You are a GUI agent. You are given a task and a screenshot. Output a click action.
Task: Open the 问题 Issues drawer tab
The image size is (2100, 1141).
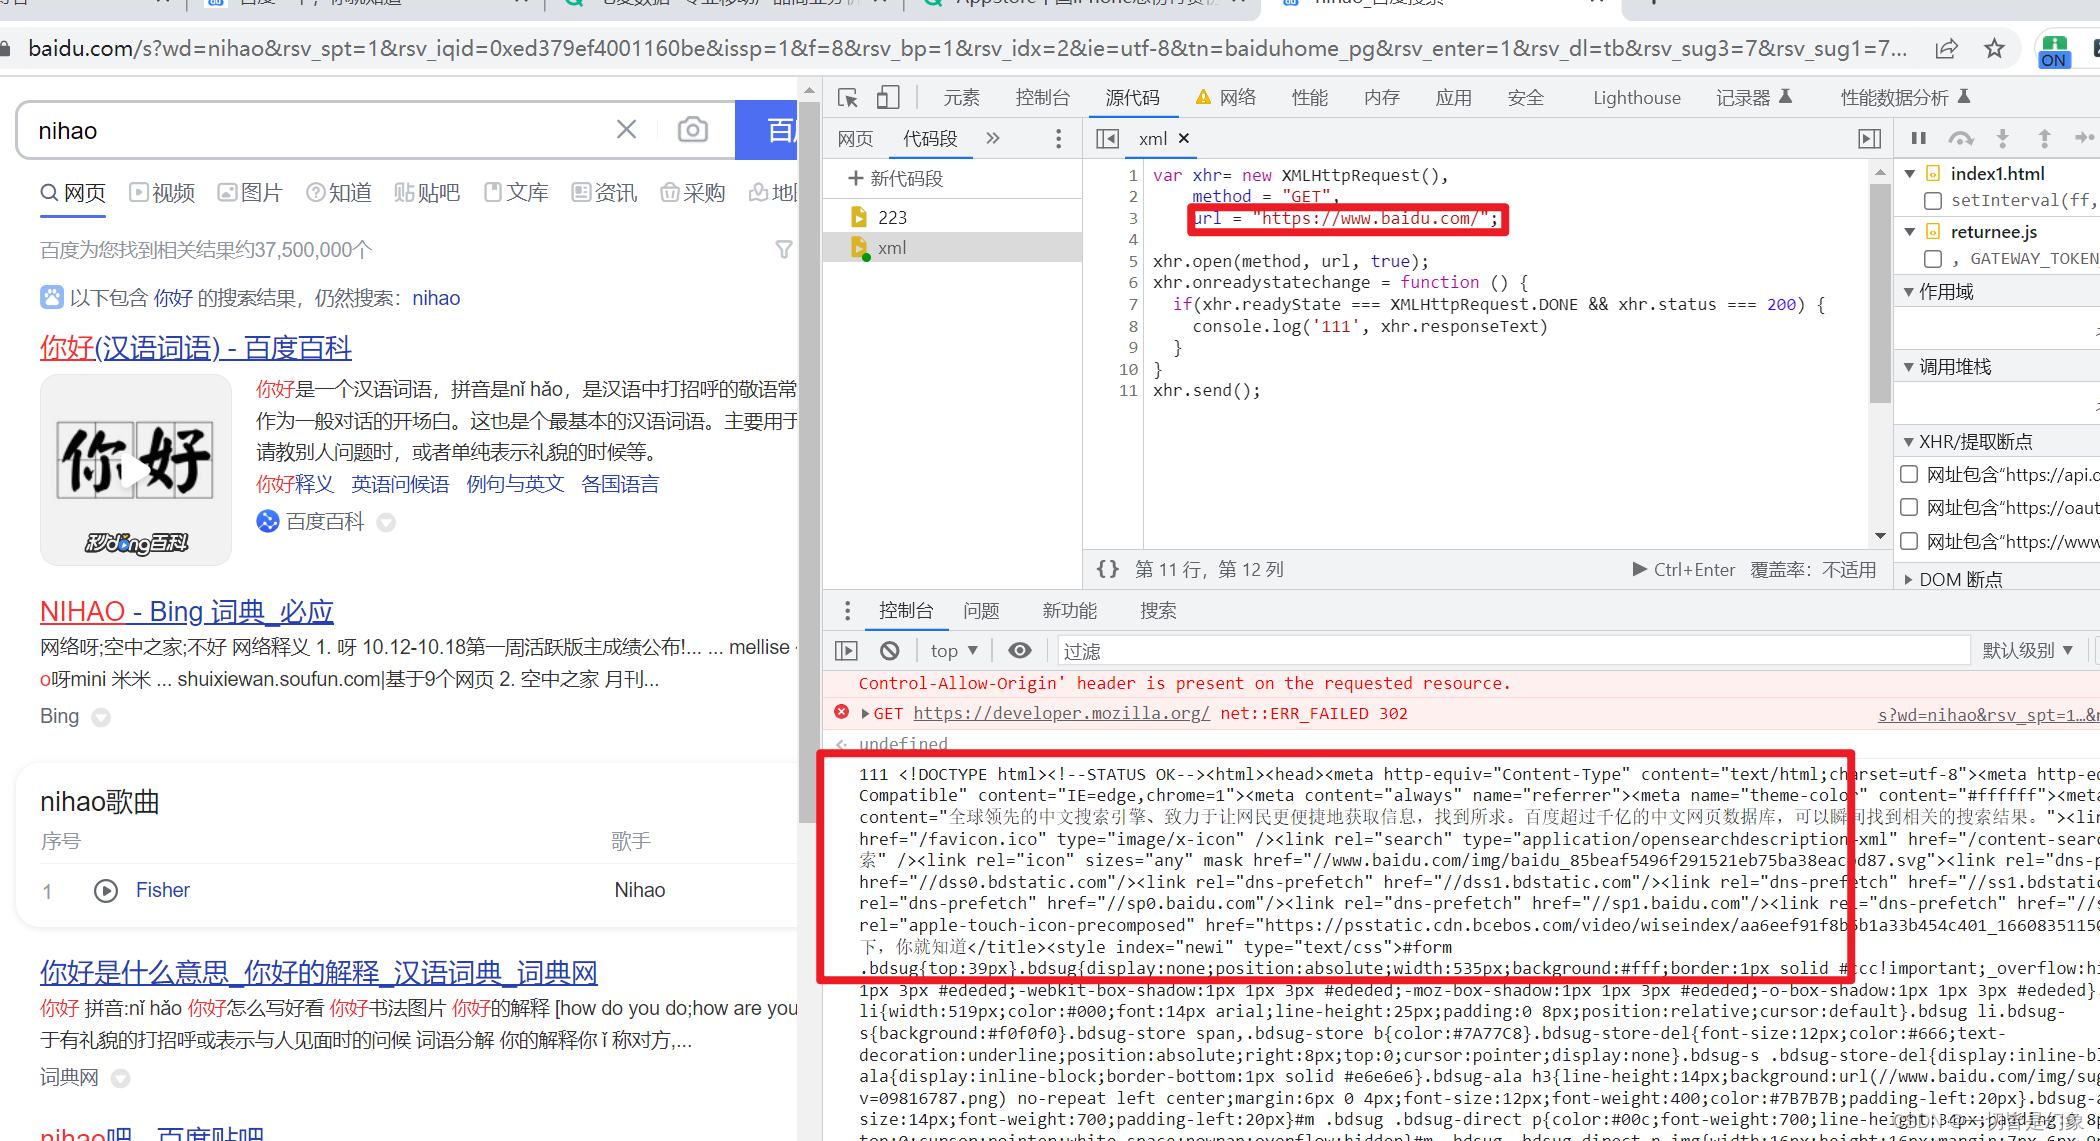(x=981, y=610)
